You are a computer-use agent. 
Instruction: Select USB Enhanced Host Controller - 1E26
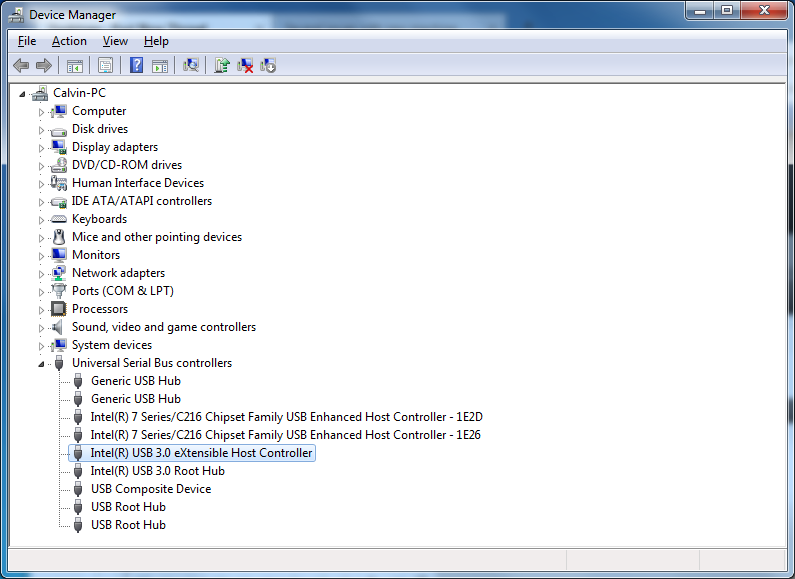click(x=285, y=435)
